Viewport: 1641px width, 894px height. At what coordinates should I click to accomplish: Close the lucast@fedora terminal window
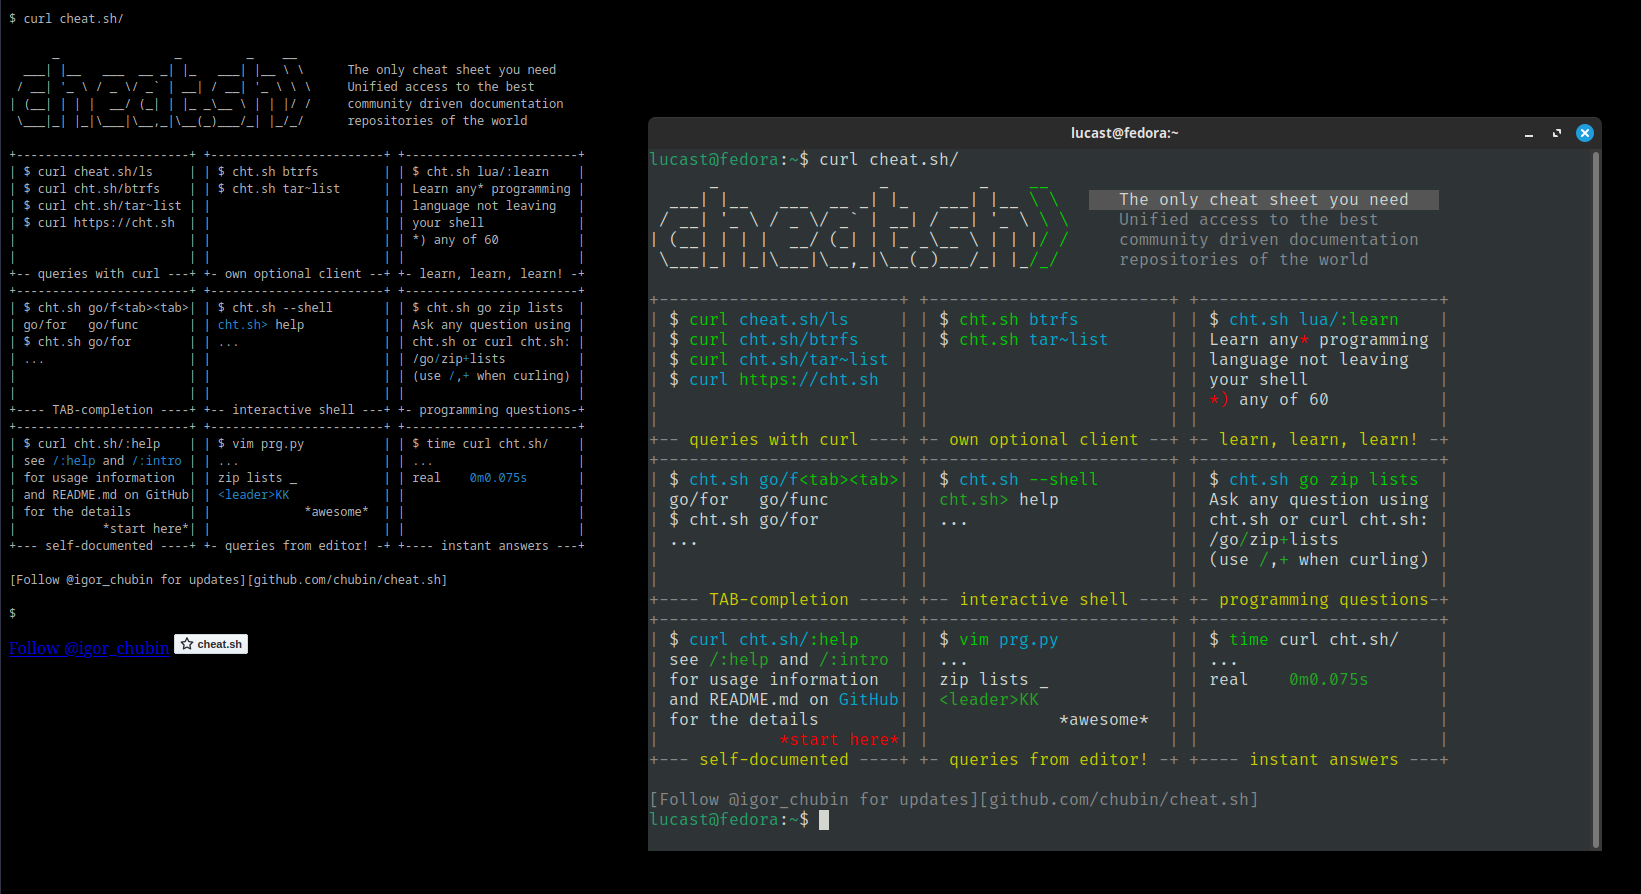(x=1584, y=133)
